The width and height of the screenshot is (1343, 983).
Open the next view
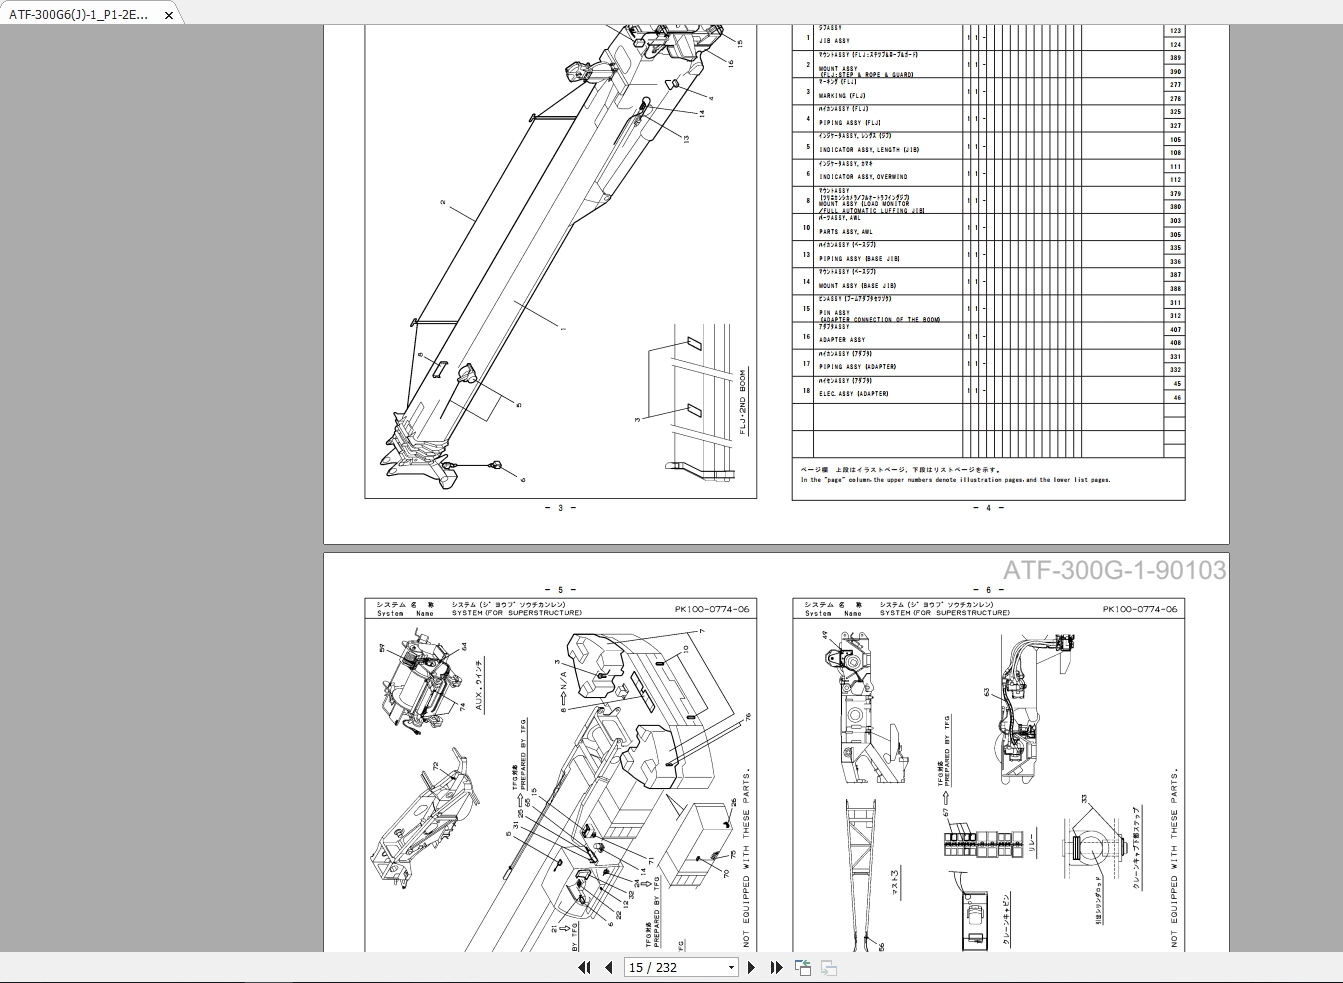pyautogui.click(x=826, y=969)
